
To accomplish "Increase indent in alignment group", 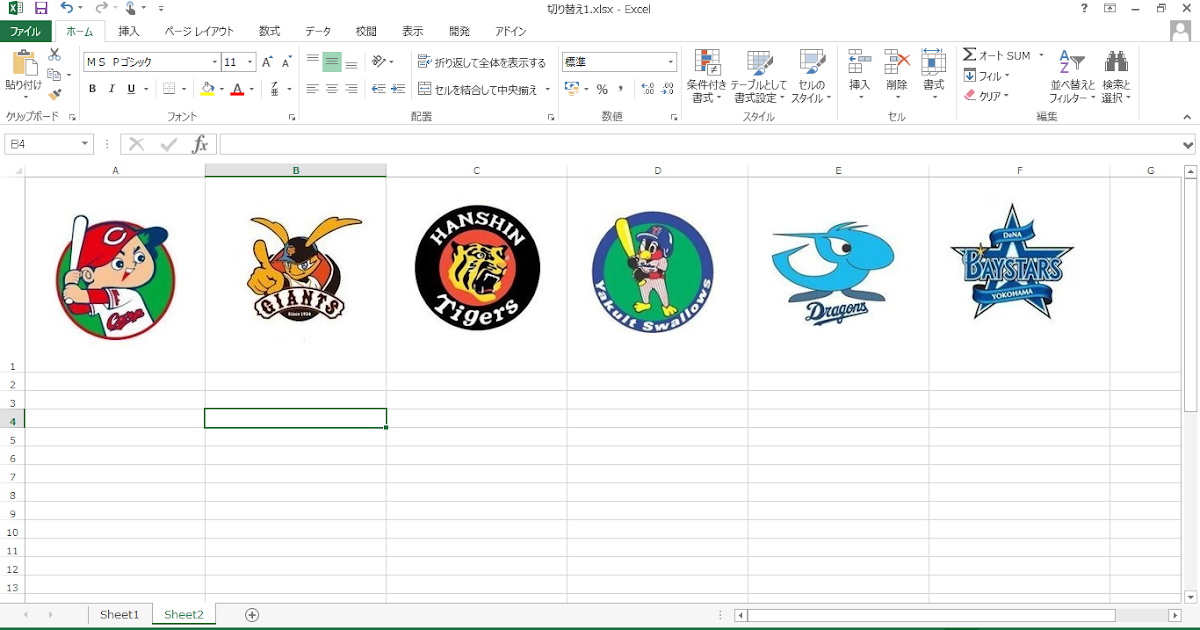I will coord(398,89).
